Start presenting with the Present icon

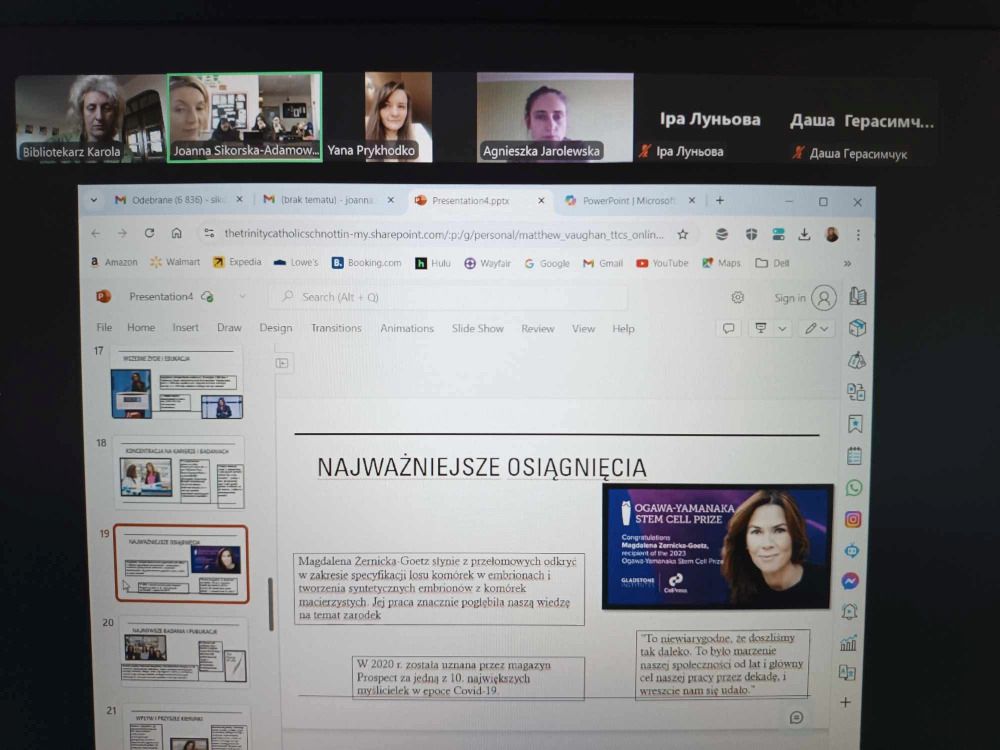(x=760, y=328)
